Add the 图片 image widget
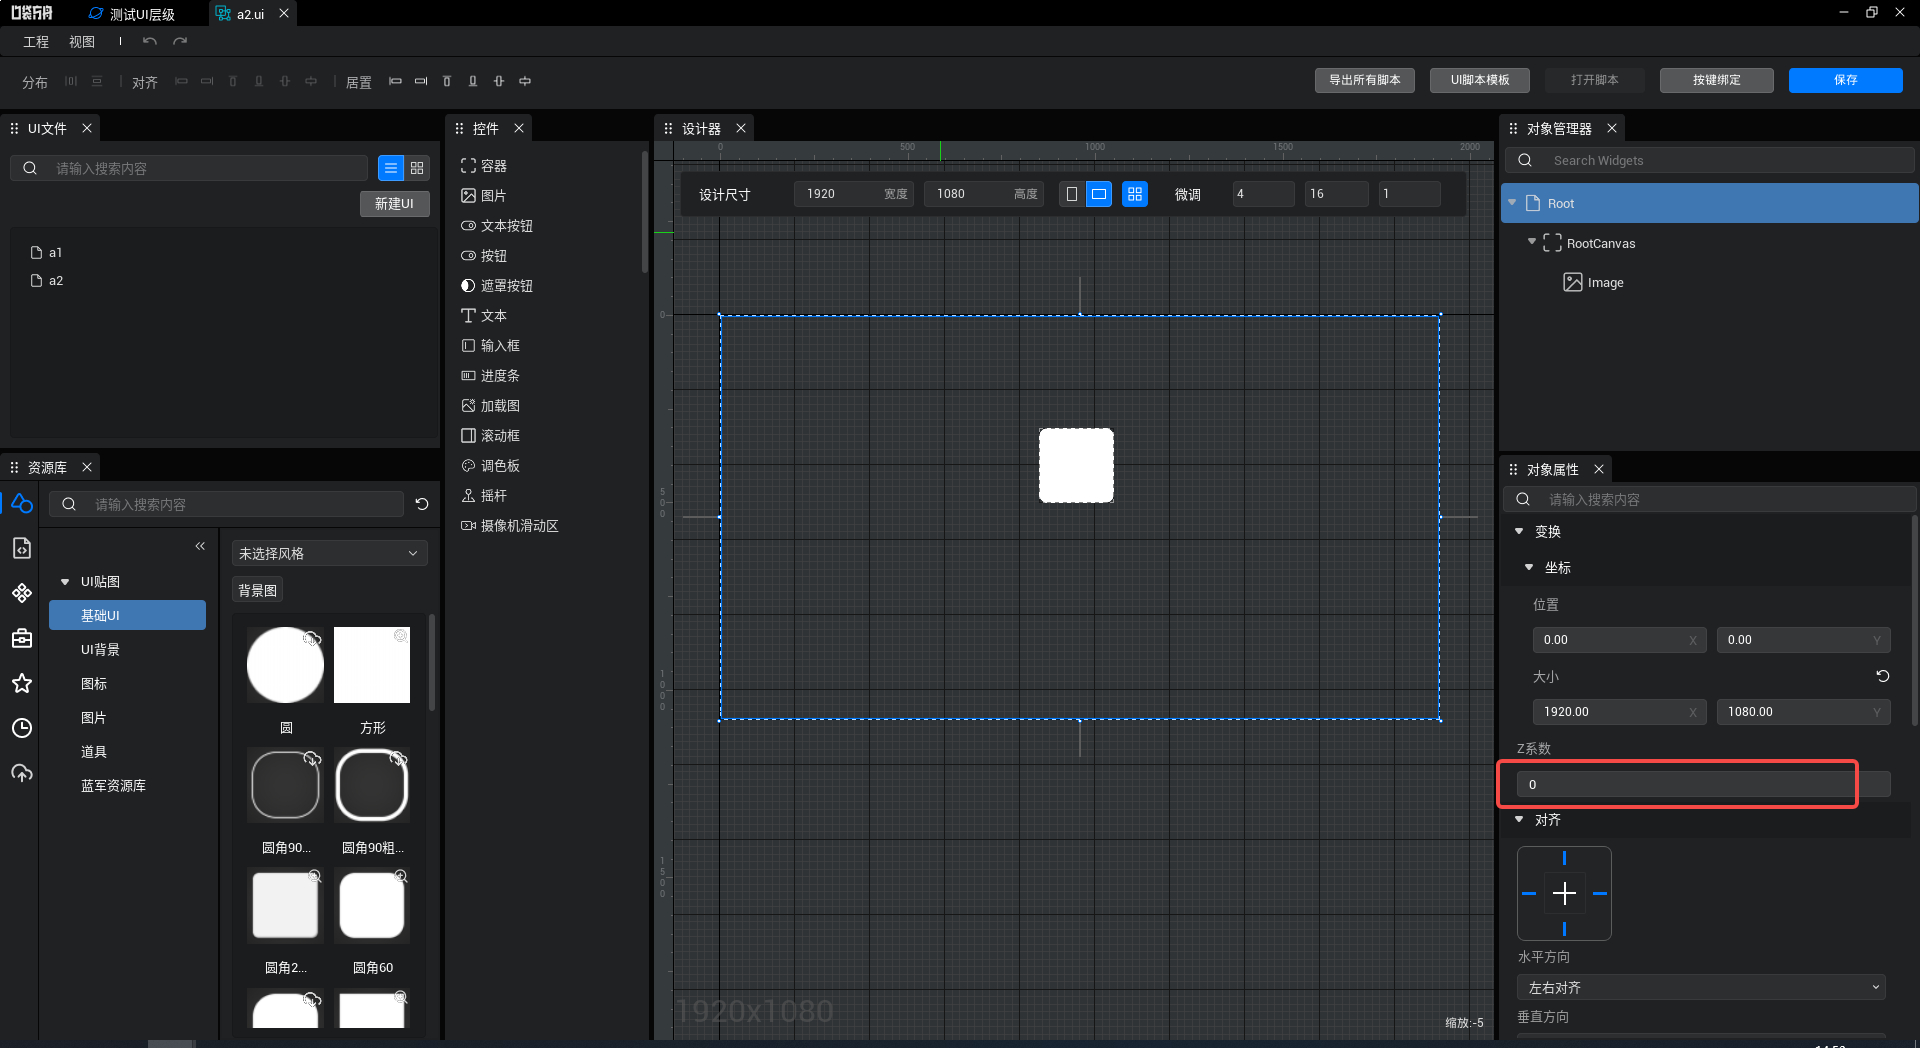The width and height of the screenshot is (1920, 1048). [x=484, y=196]
